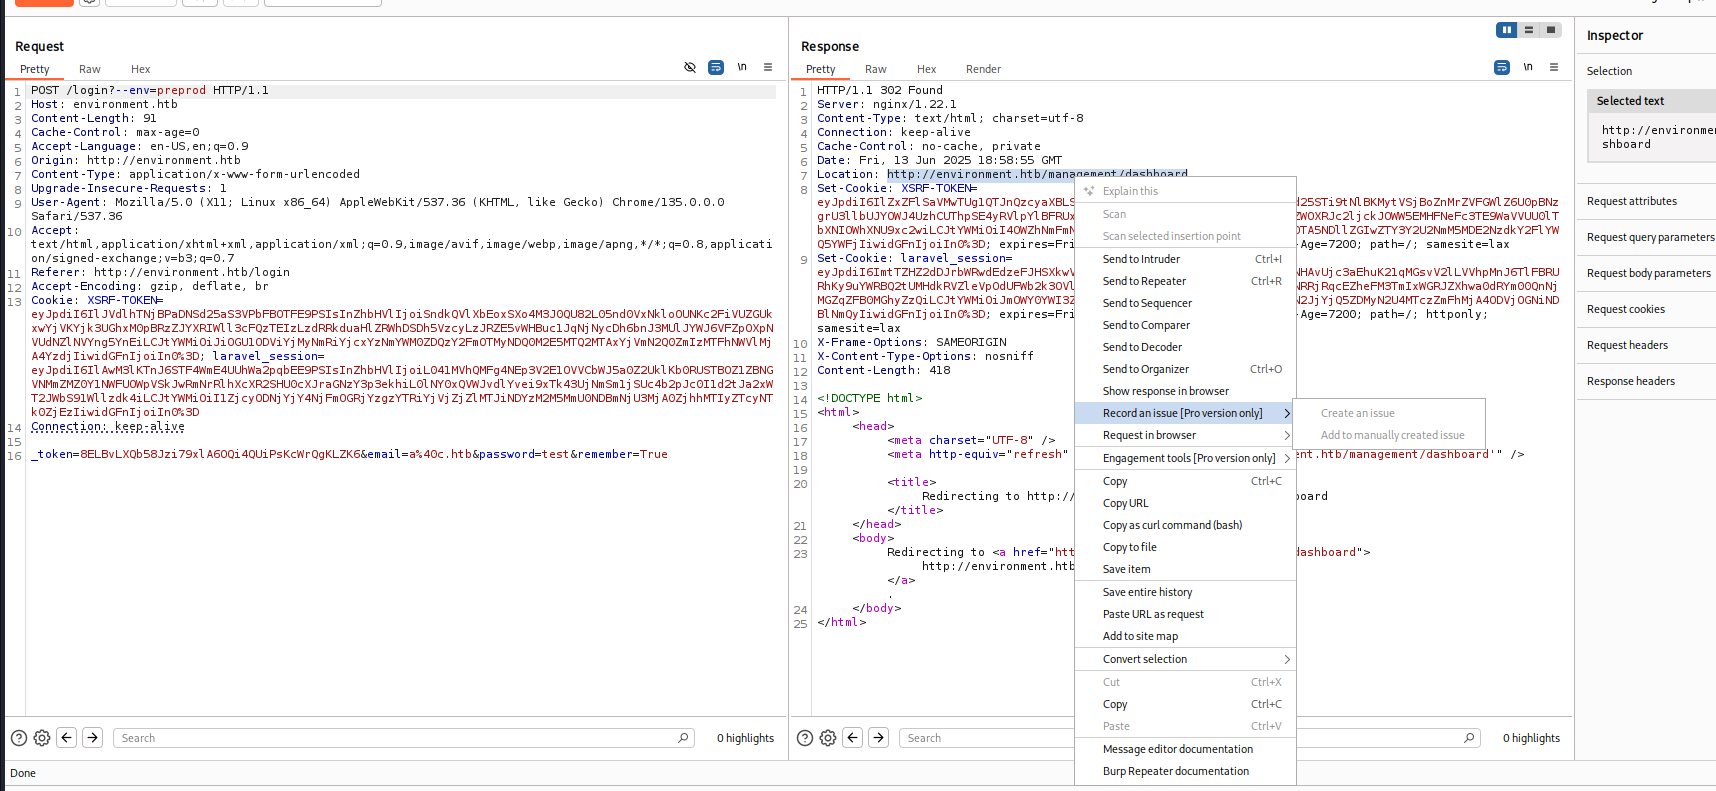Open Request search settings gear
The height and width of the screenshot is (791, 1716).
(x=42, y=738)
